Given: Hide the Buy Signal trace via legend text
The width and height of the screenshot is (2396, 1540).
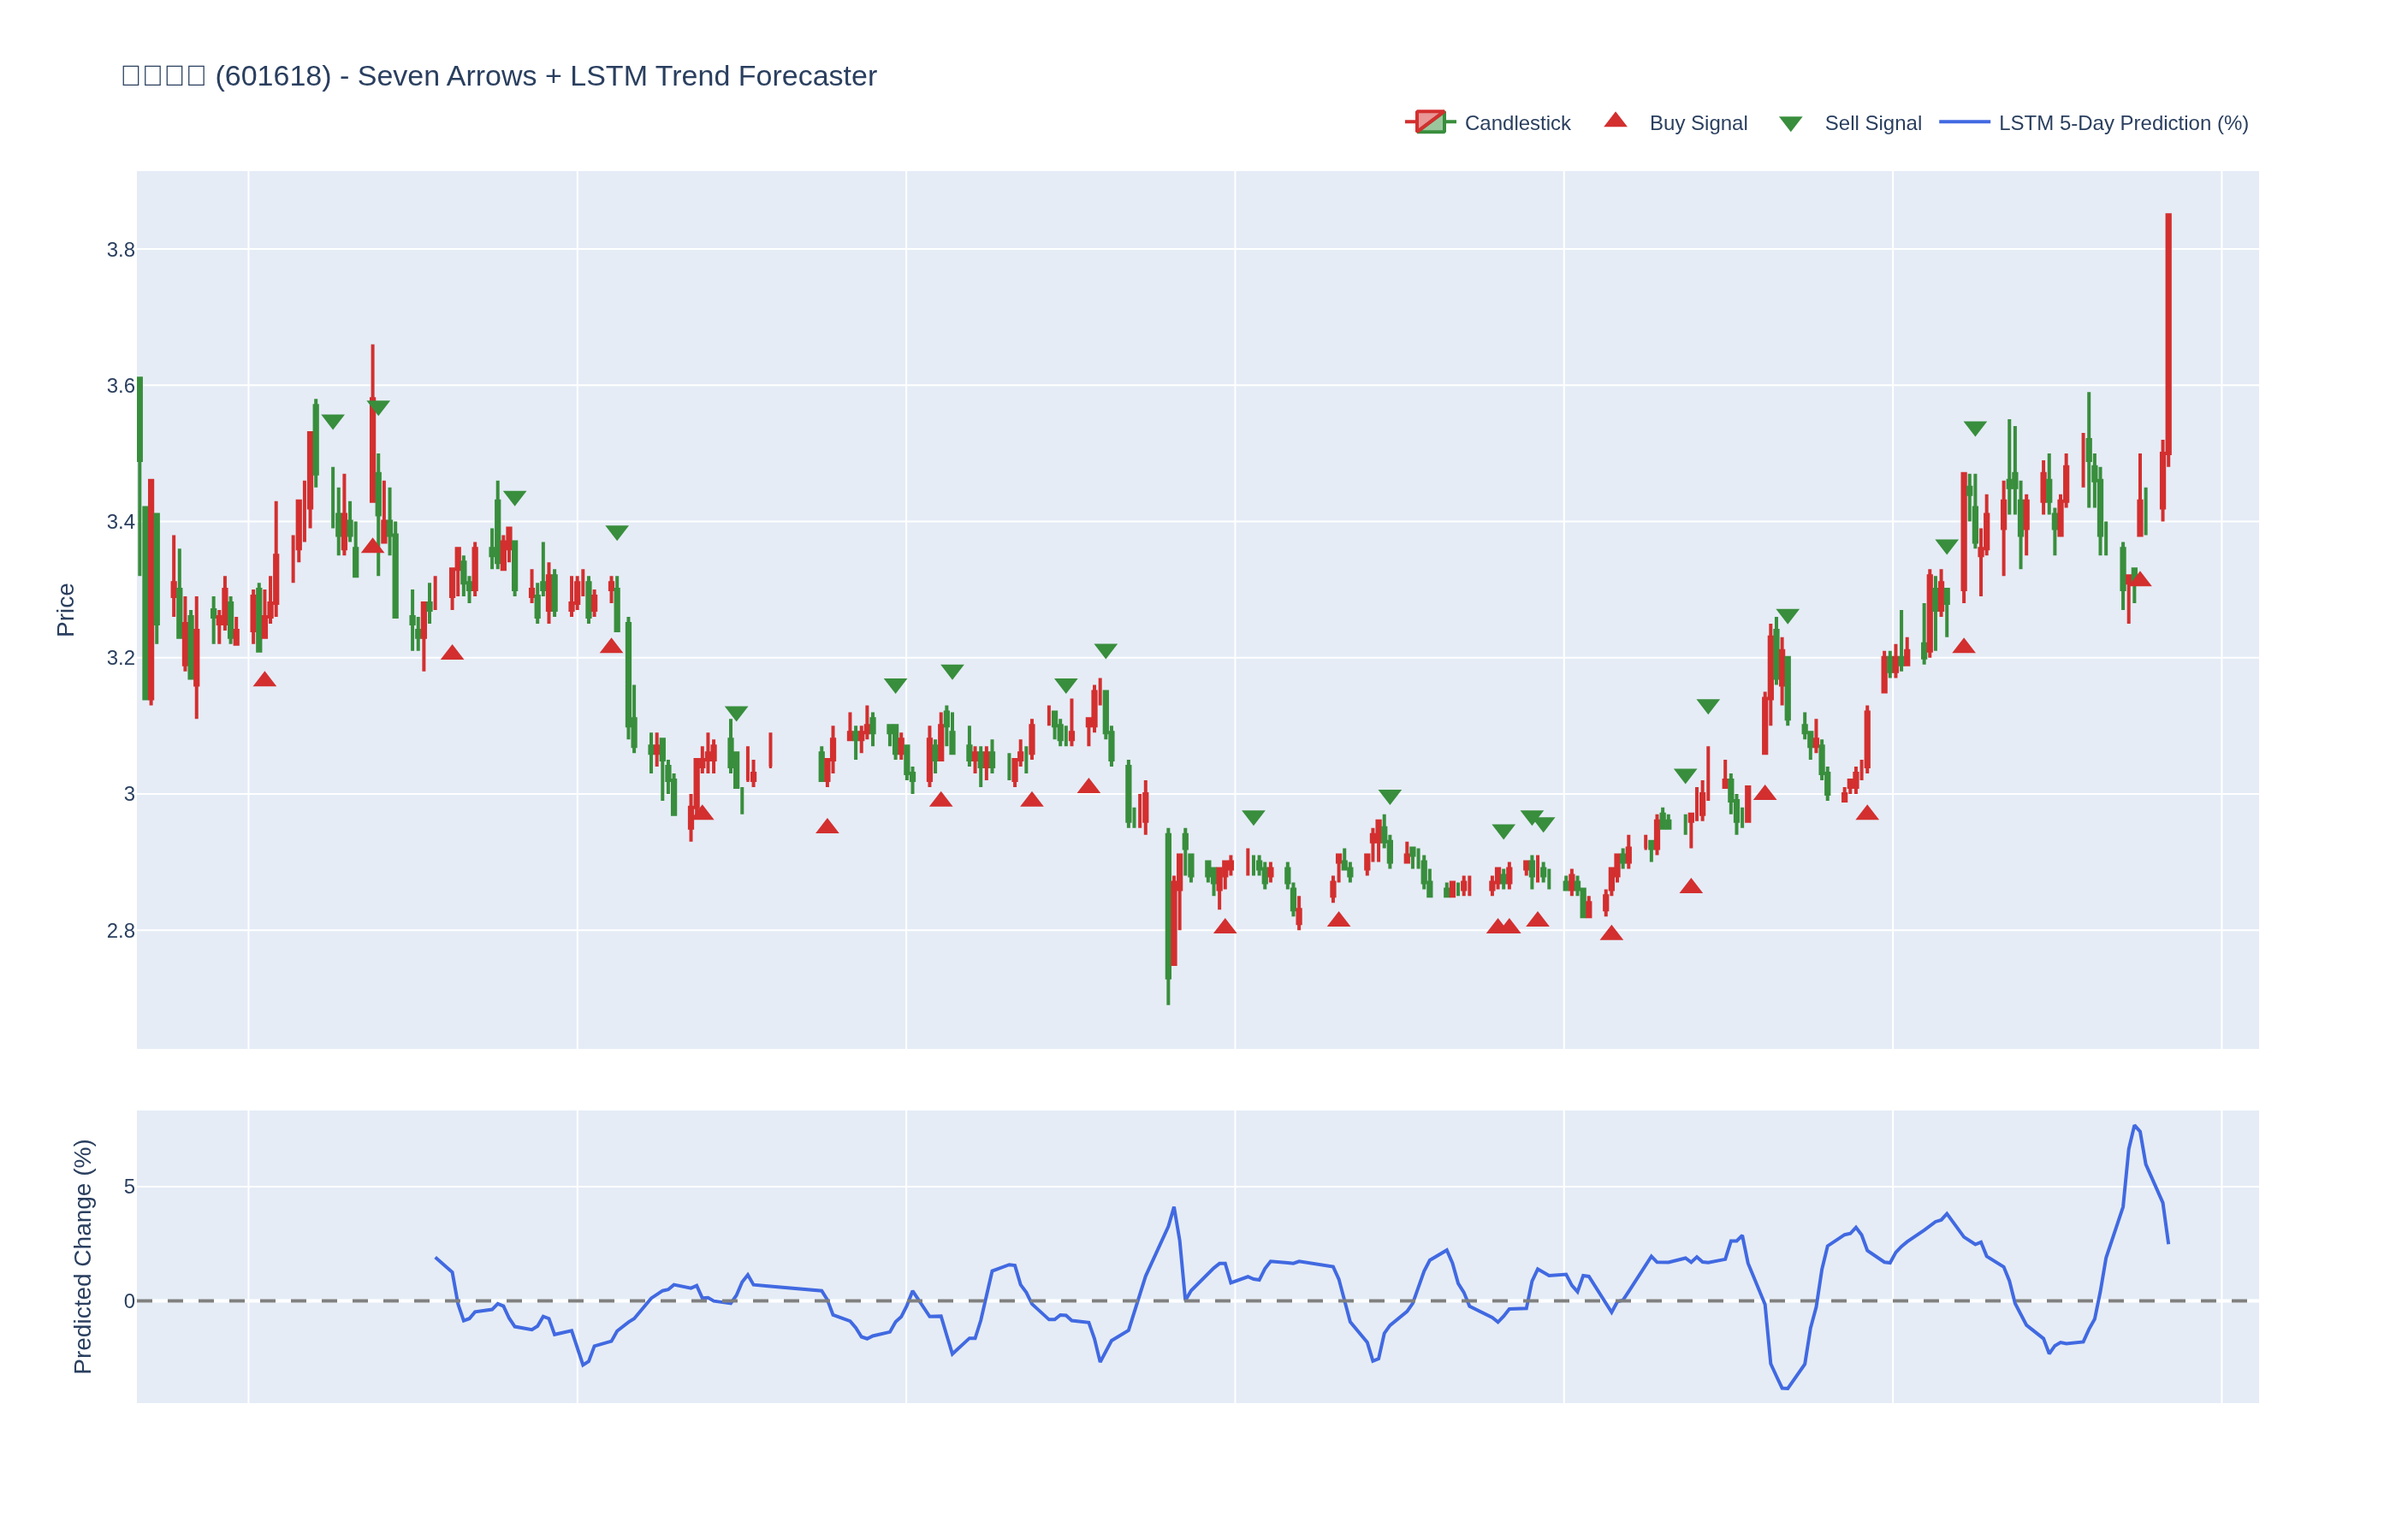Looking at the screenshot, I should point(1697,123).
